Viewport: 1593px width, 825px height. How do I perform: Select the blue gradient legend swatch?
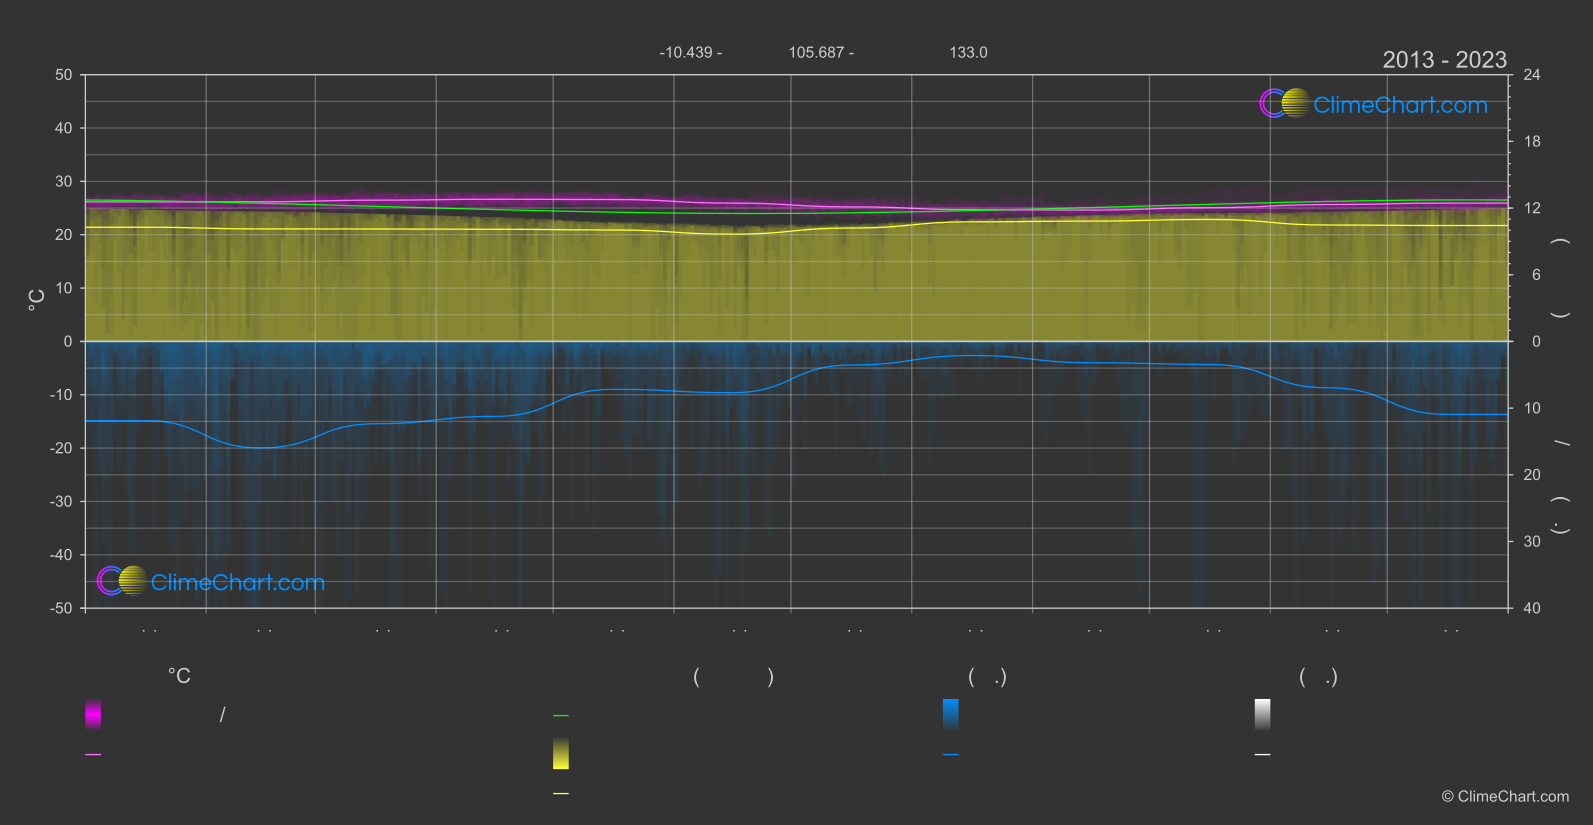tap(951, 714)
